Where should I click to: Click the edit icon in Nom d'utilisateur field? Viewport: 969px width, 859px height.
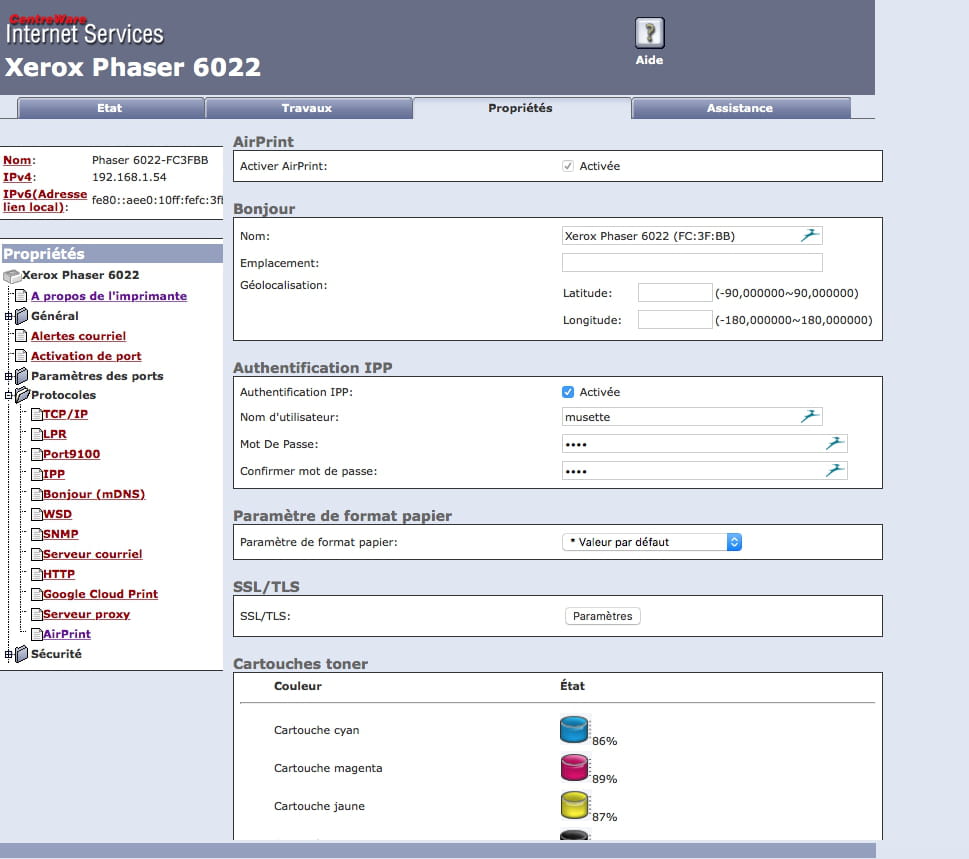click(x=810, y=417)
